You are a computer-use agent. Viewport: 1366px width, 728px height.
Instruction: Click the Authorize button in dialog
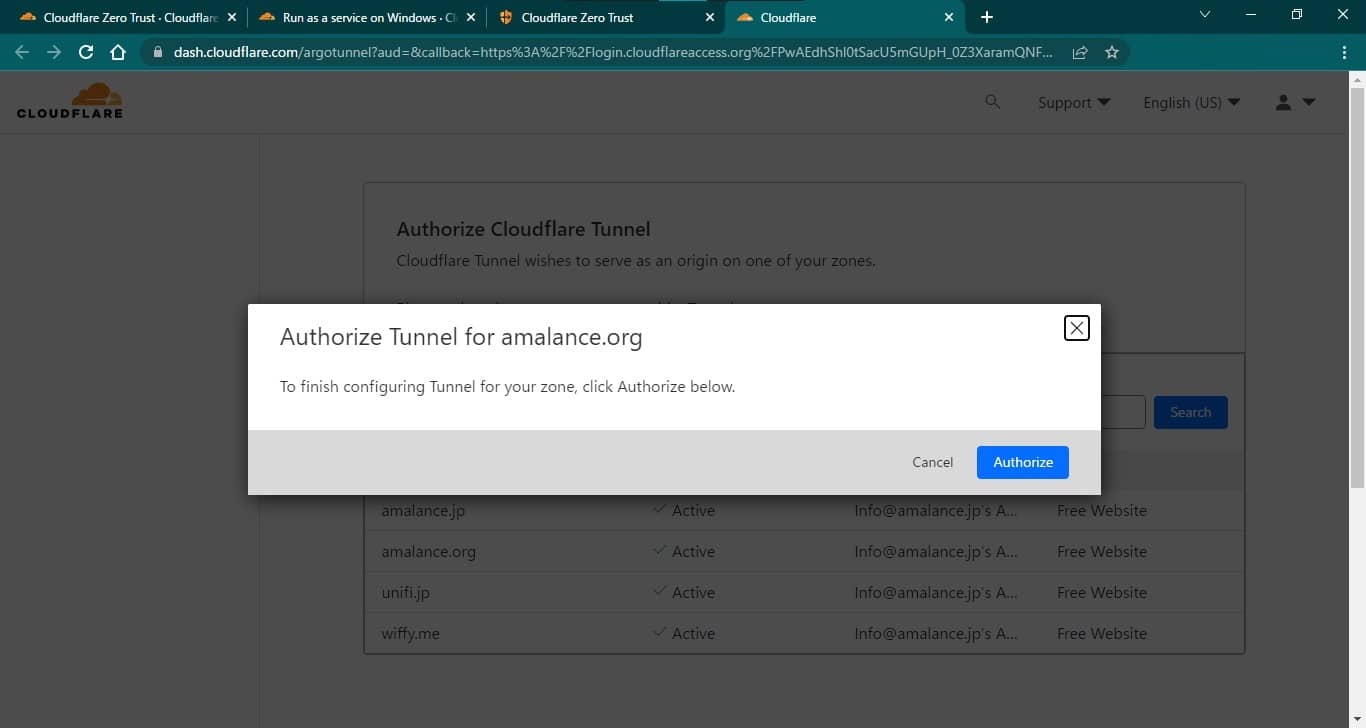[x=1022, y=462]
